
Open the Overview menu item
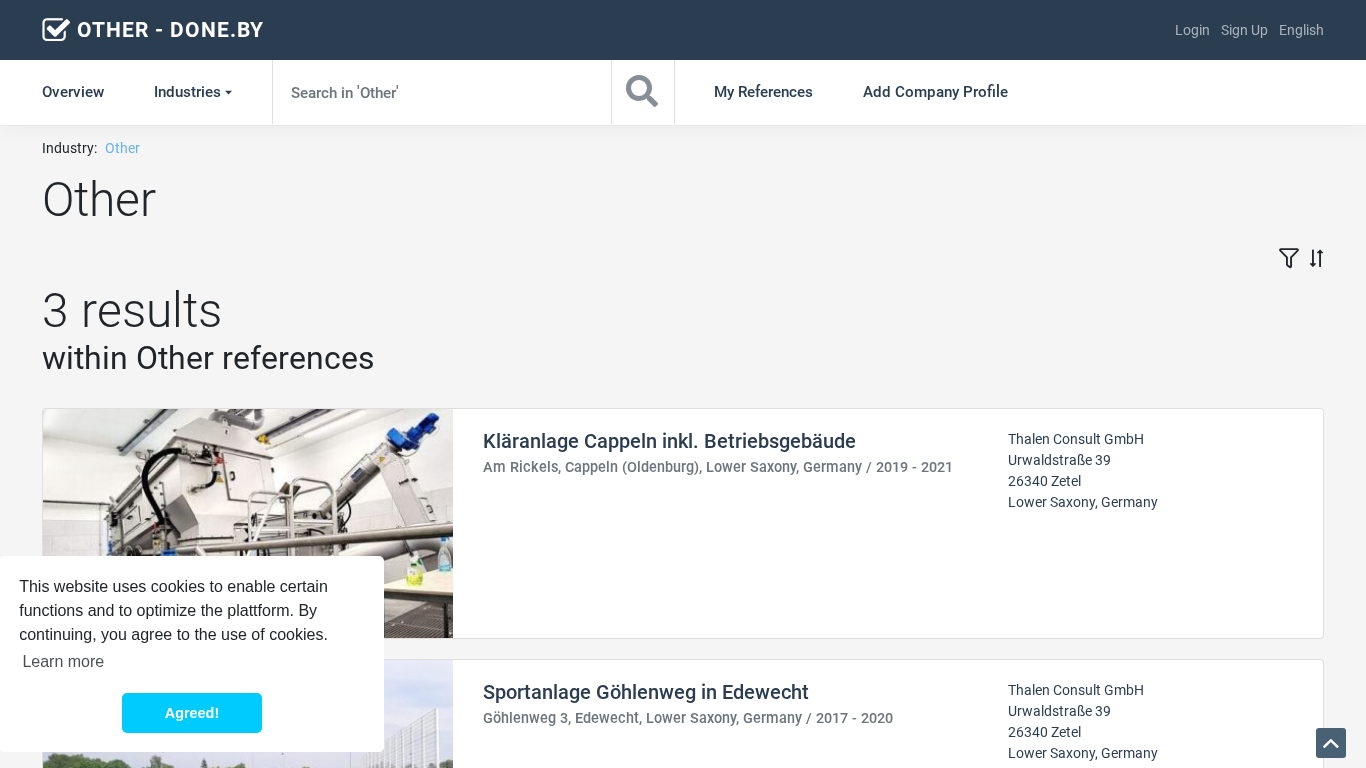(x=73, y=92)
